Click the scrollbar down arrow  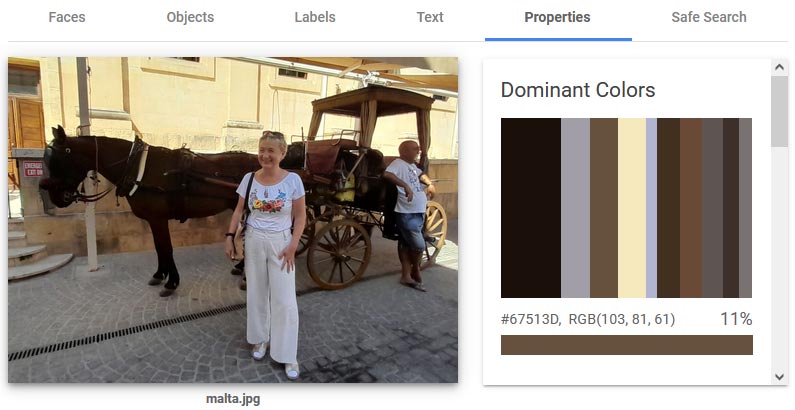pos(779,377)
